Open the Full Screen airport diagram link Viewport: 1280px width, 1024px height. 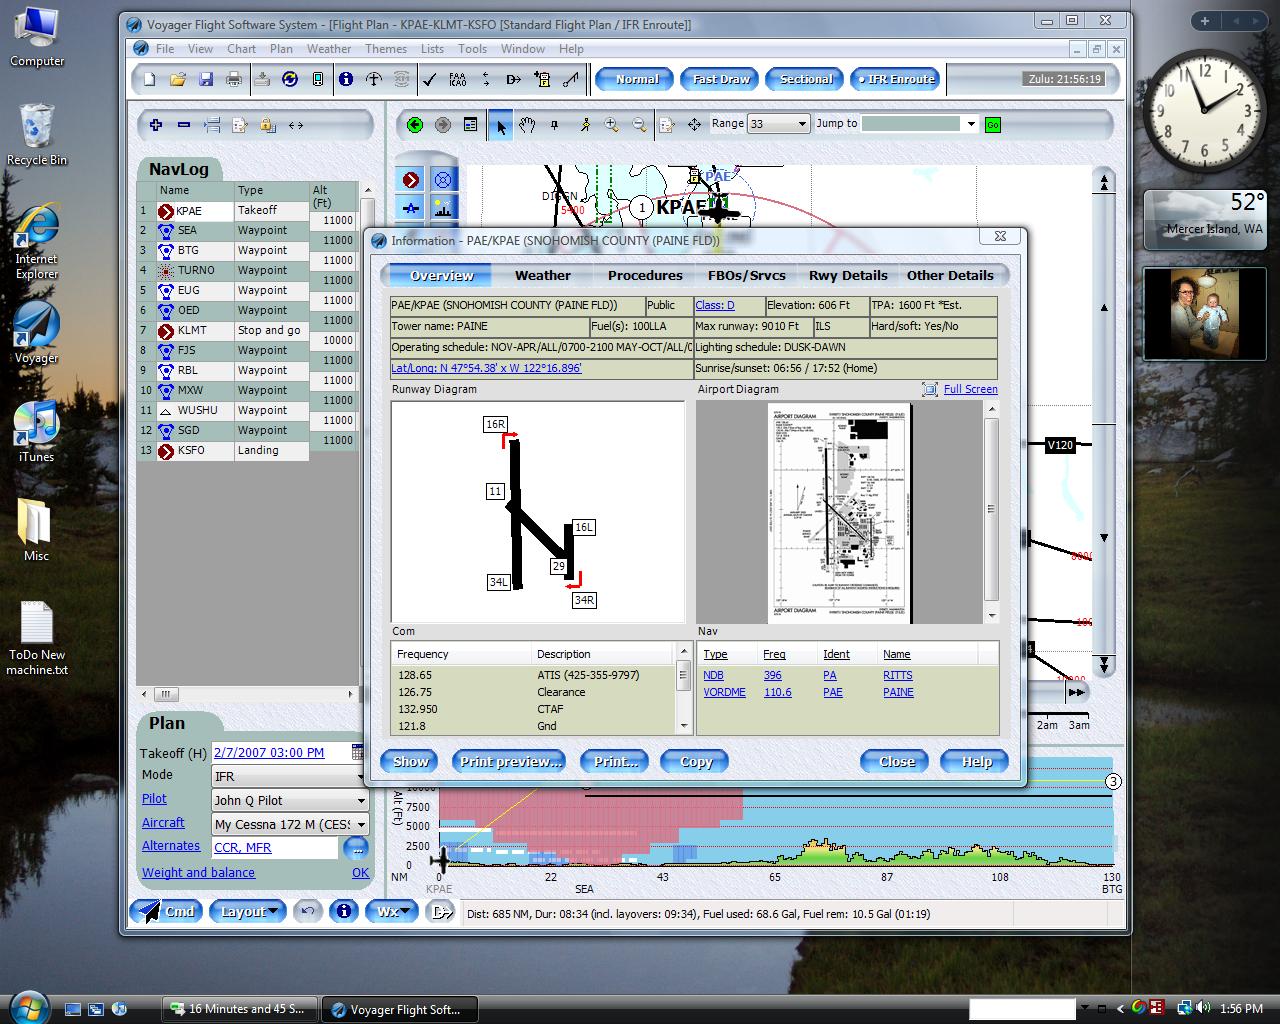pyautogui.click(x=970, y=389)
